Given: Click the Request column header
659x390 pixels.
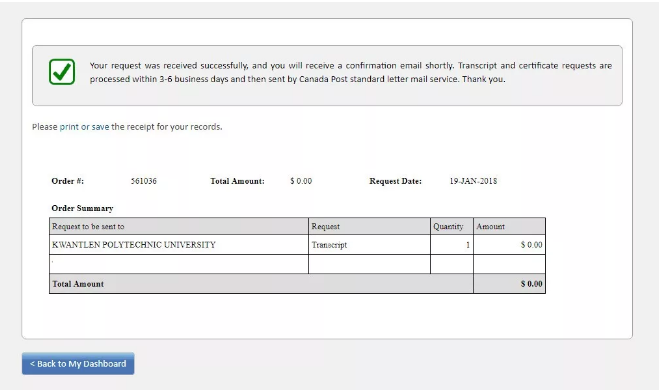Looking at the screenshot, I should [369, 226].
